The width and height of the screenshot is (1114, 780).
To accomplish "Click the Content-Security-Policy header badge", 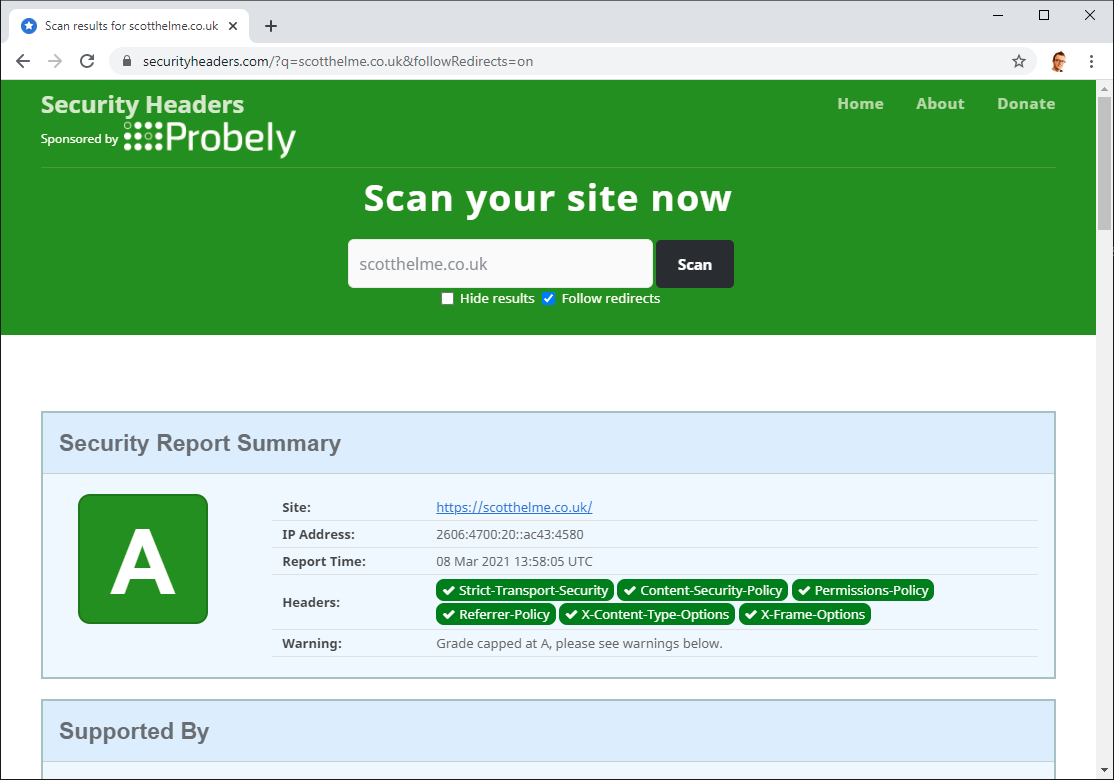I will click(x=703, y=590).
